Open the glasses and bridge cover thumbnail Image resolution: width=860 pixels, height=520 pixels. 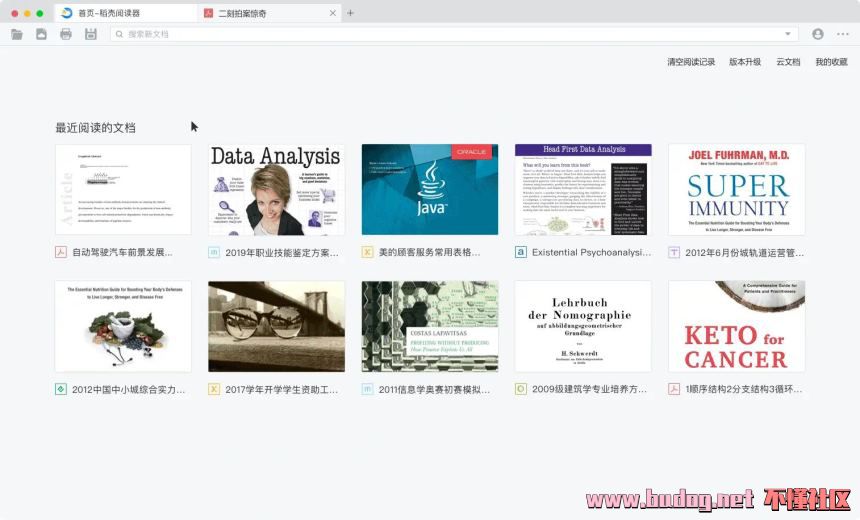point(276,326)
